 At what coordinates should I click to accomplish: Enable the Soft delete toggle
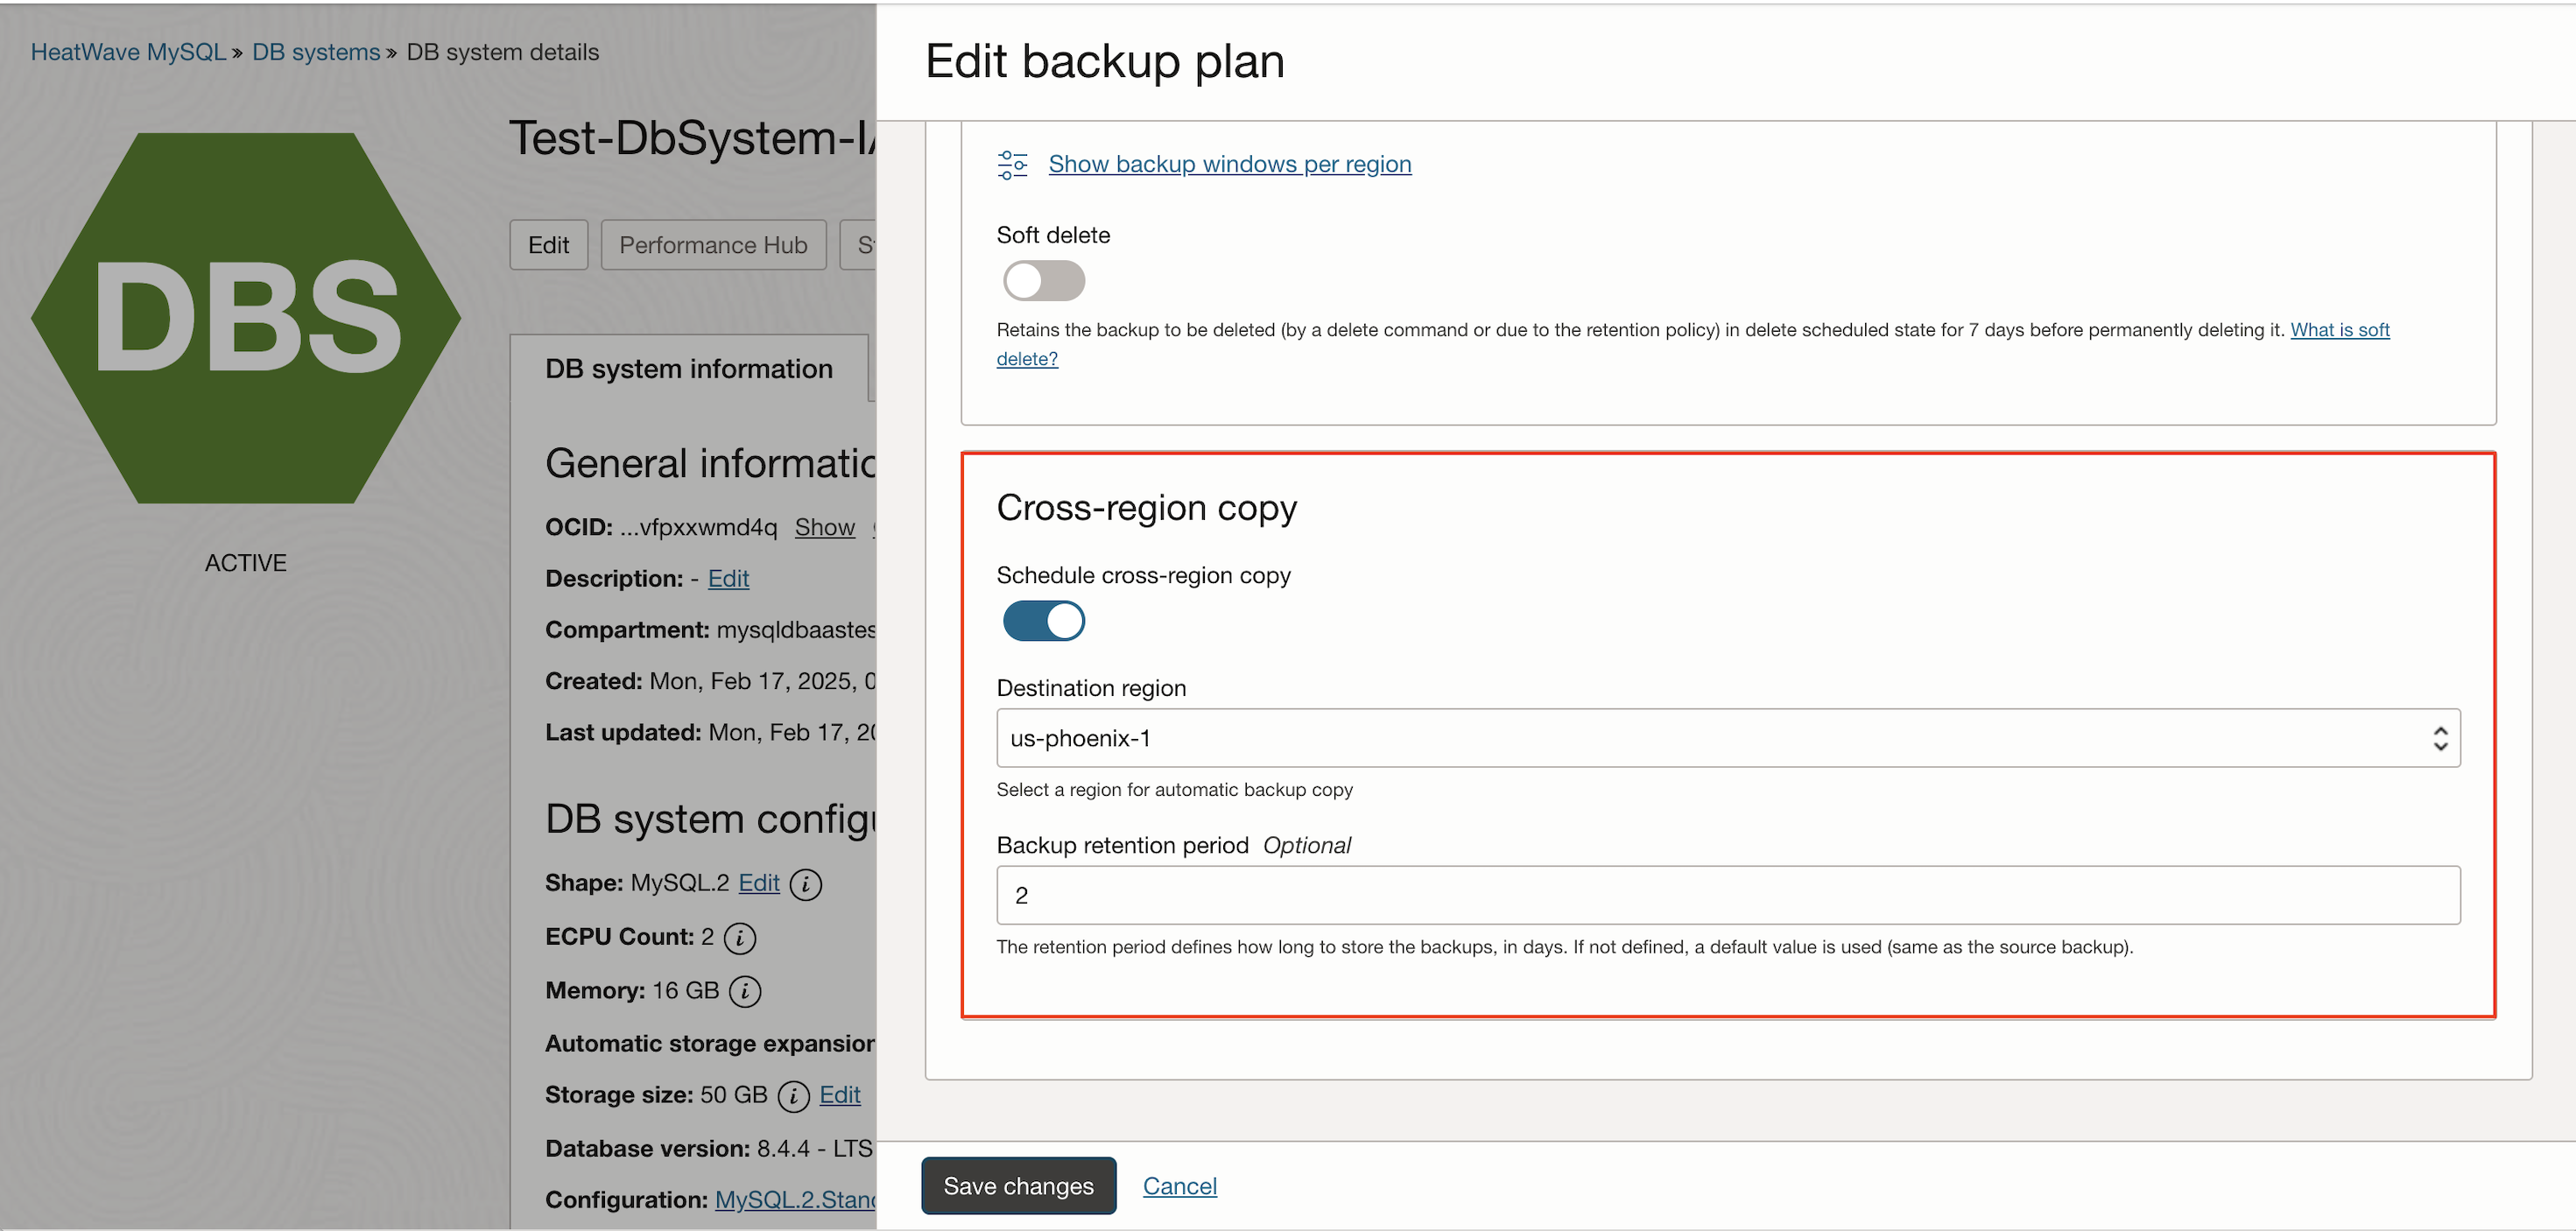click(1043, 281)
